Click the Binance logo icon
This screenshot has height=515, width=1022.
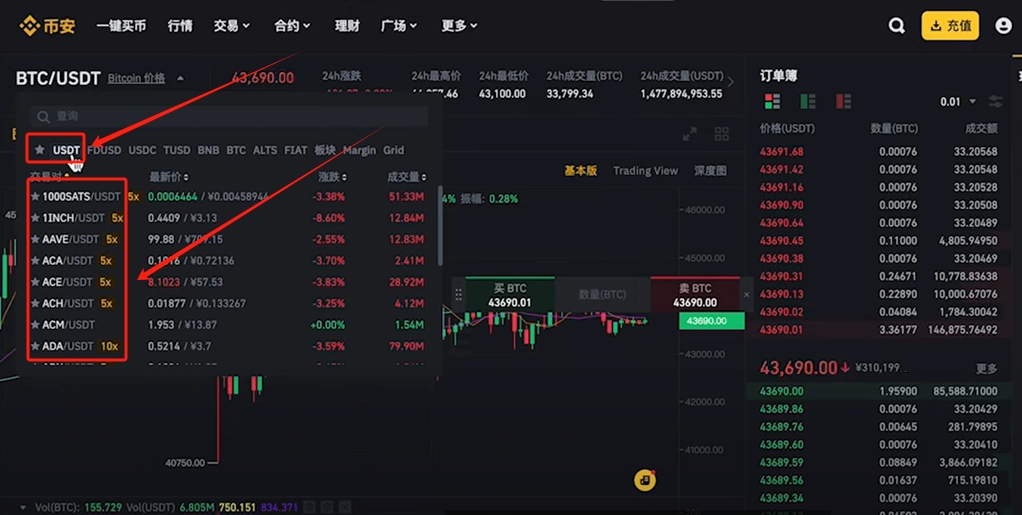[29, 26]
